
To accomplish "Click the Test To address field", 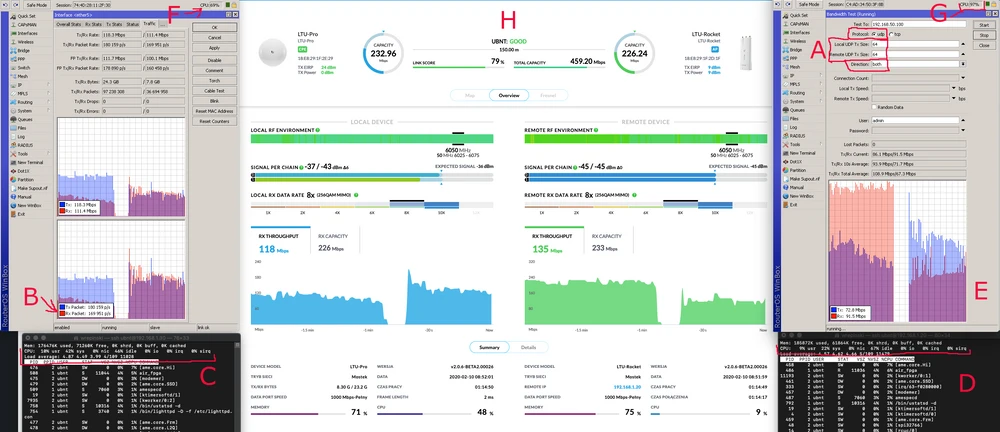I will 915,23.
